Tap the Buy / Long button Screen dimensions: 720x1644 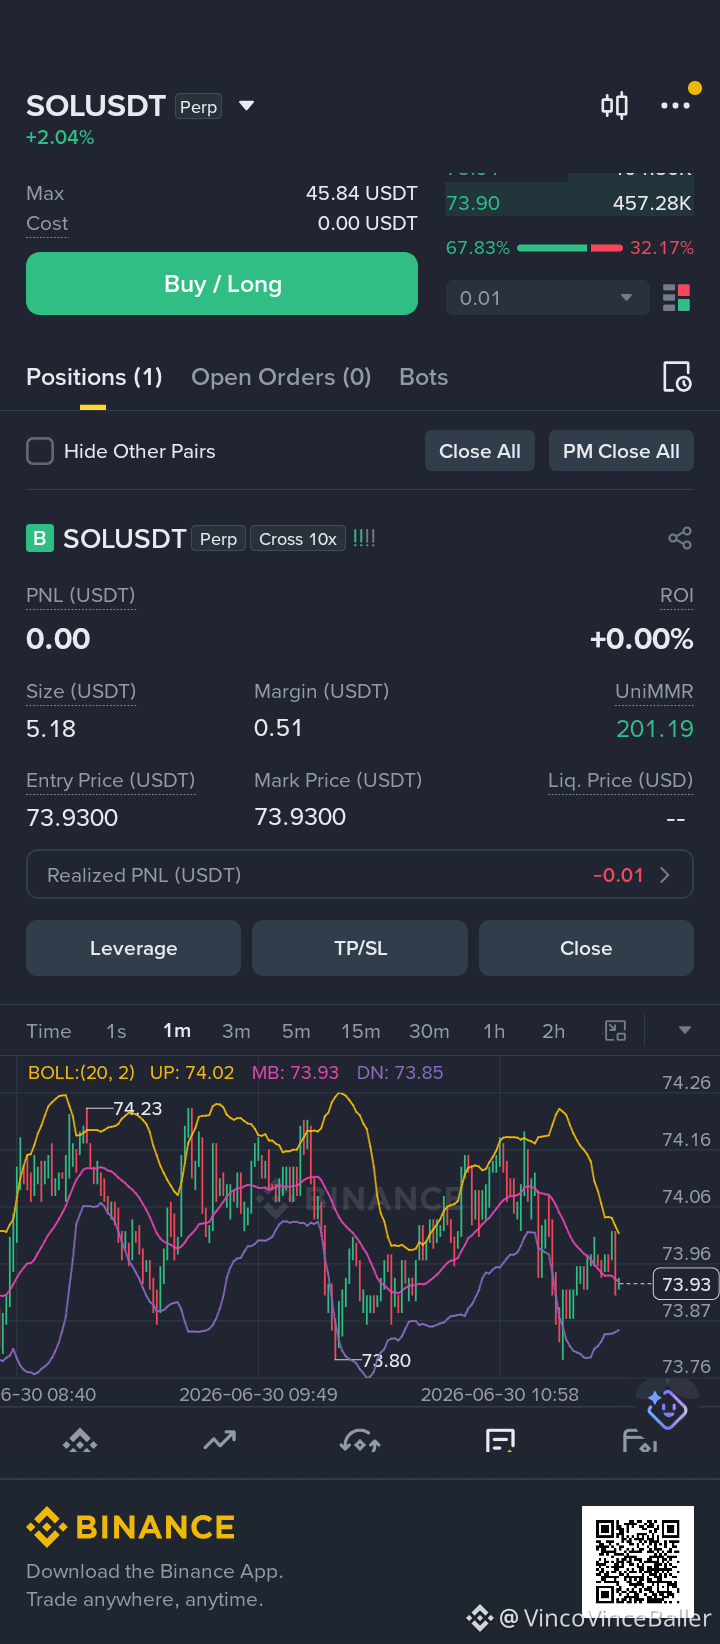pos(222,284)
